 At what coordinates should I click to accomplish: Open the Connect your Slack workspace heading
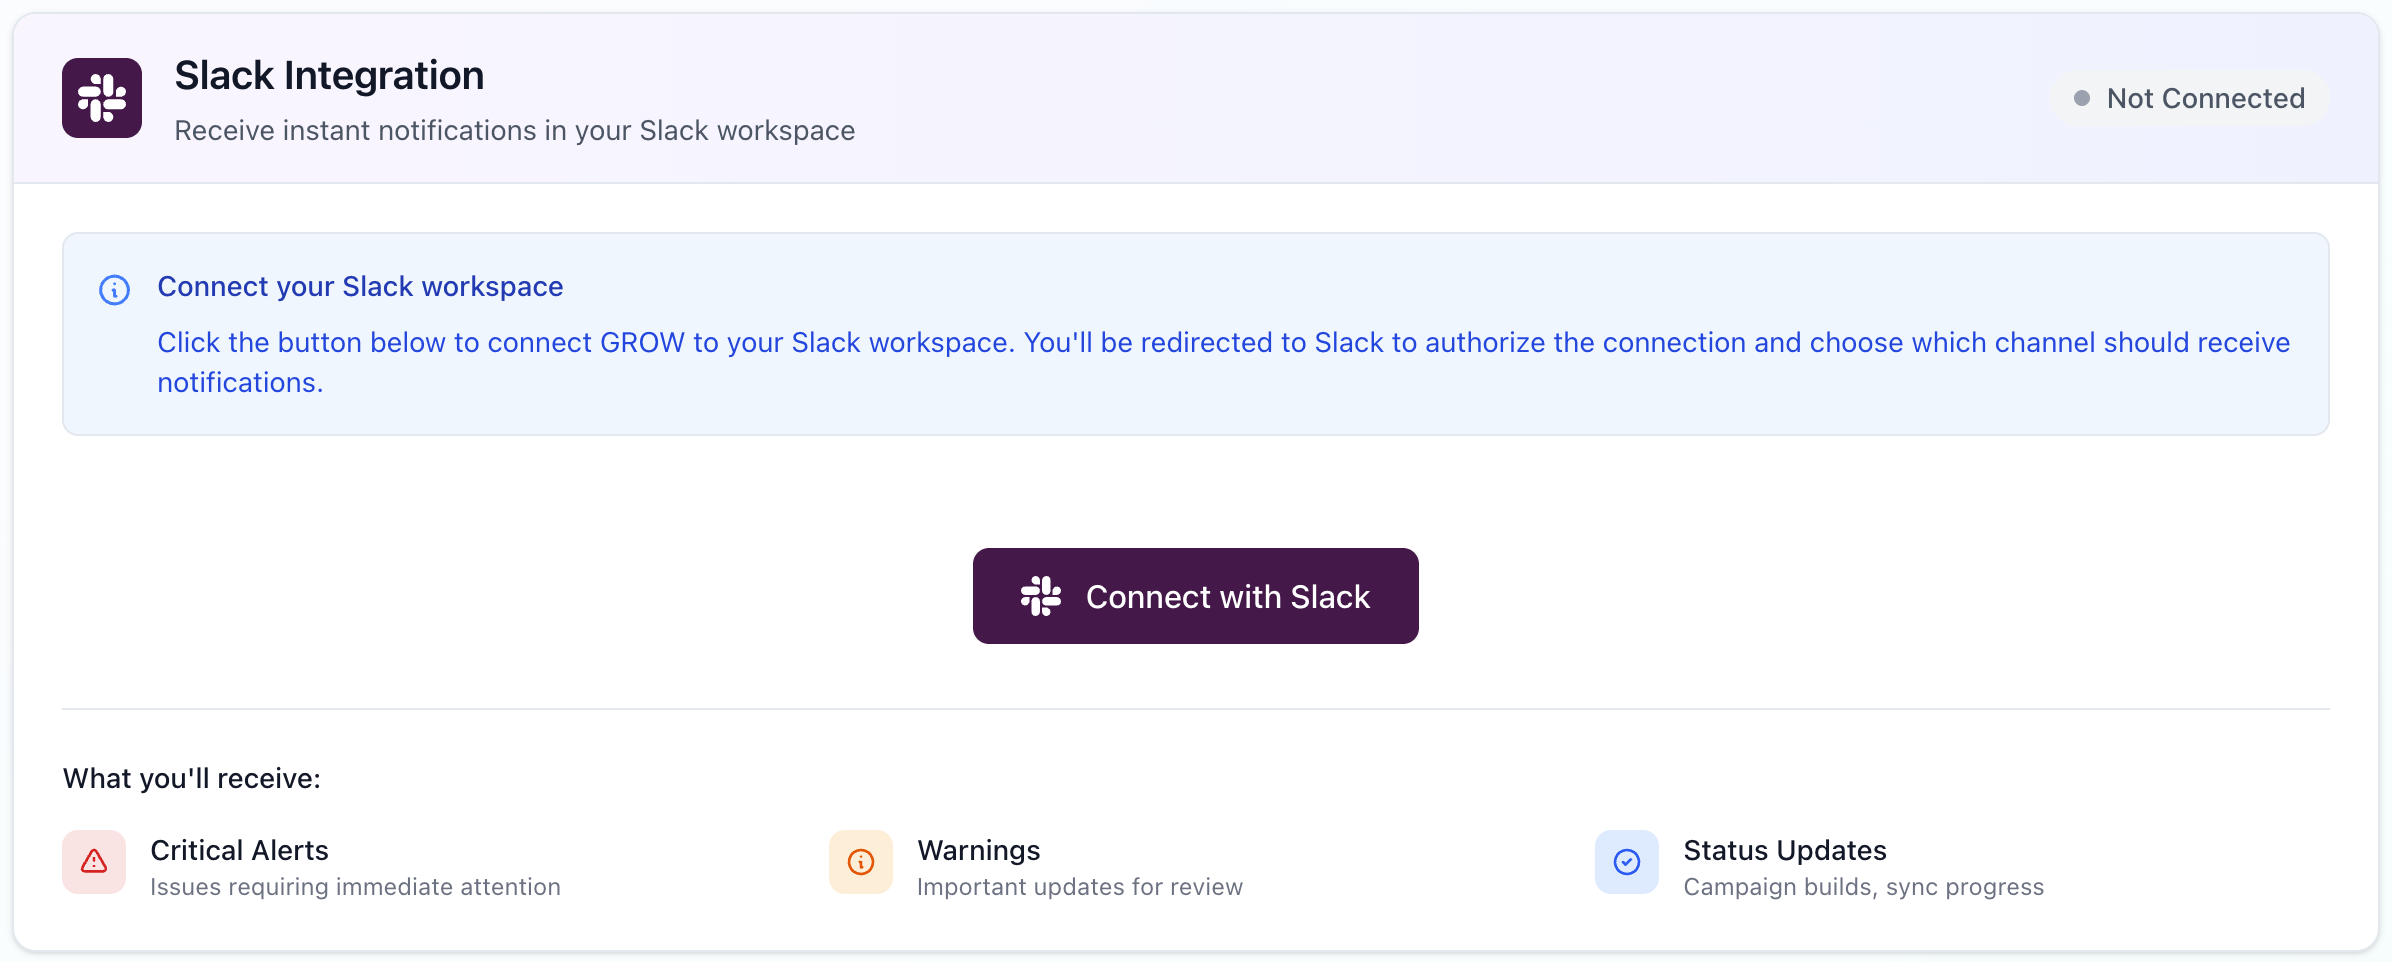(359, 287)
